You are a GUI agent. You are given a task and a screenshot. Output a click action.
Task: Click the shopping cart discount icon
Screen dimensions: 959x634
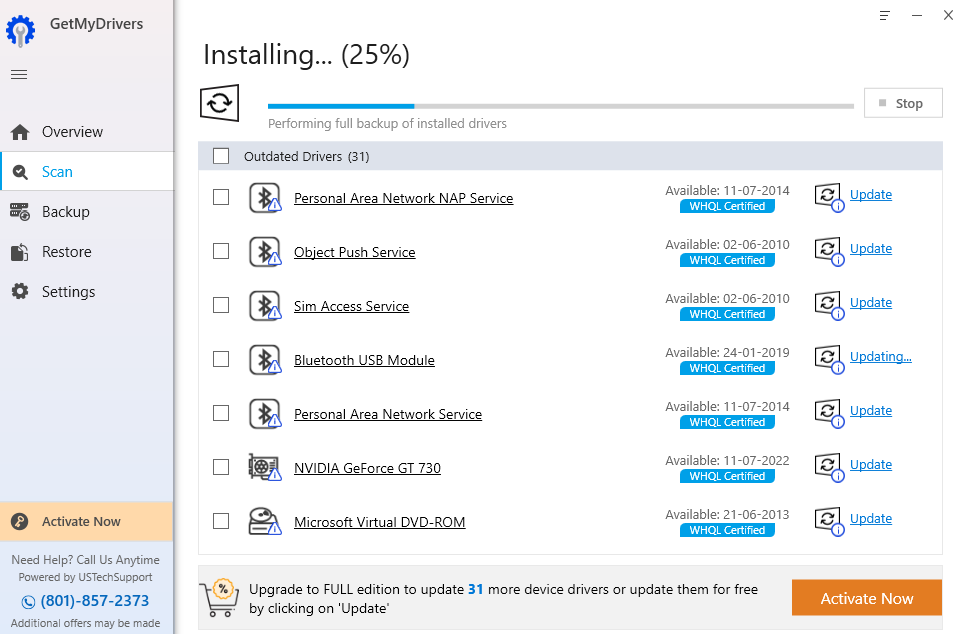(x=221, y=596)
